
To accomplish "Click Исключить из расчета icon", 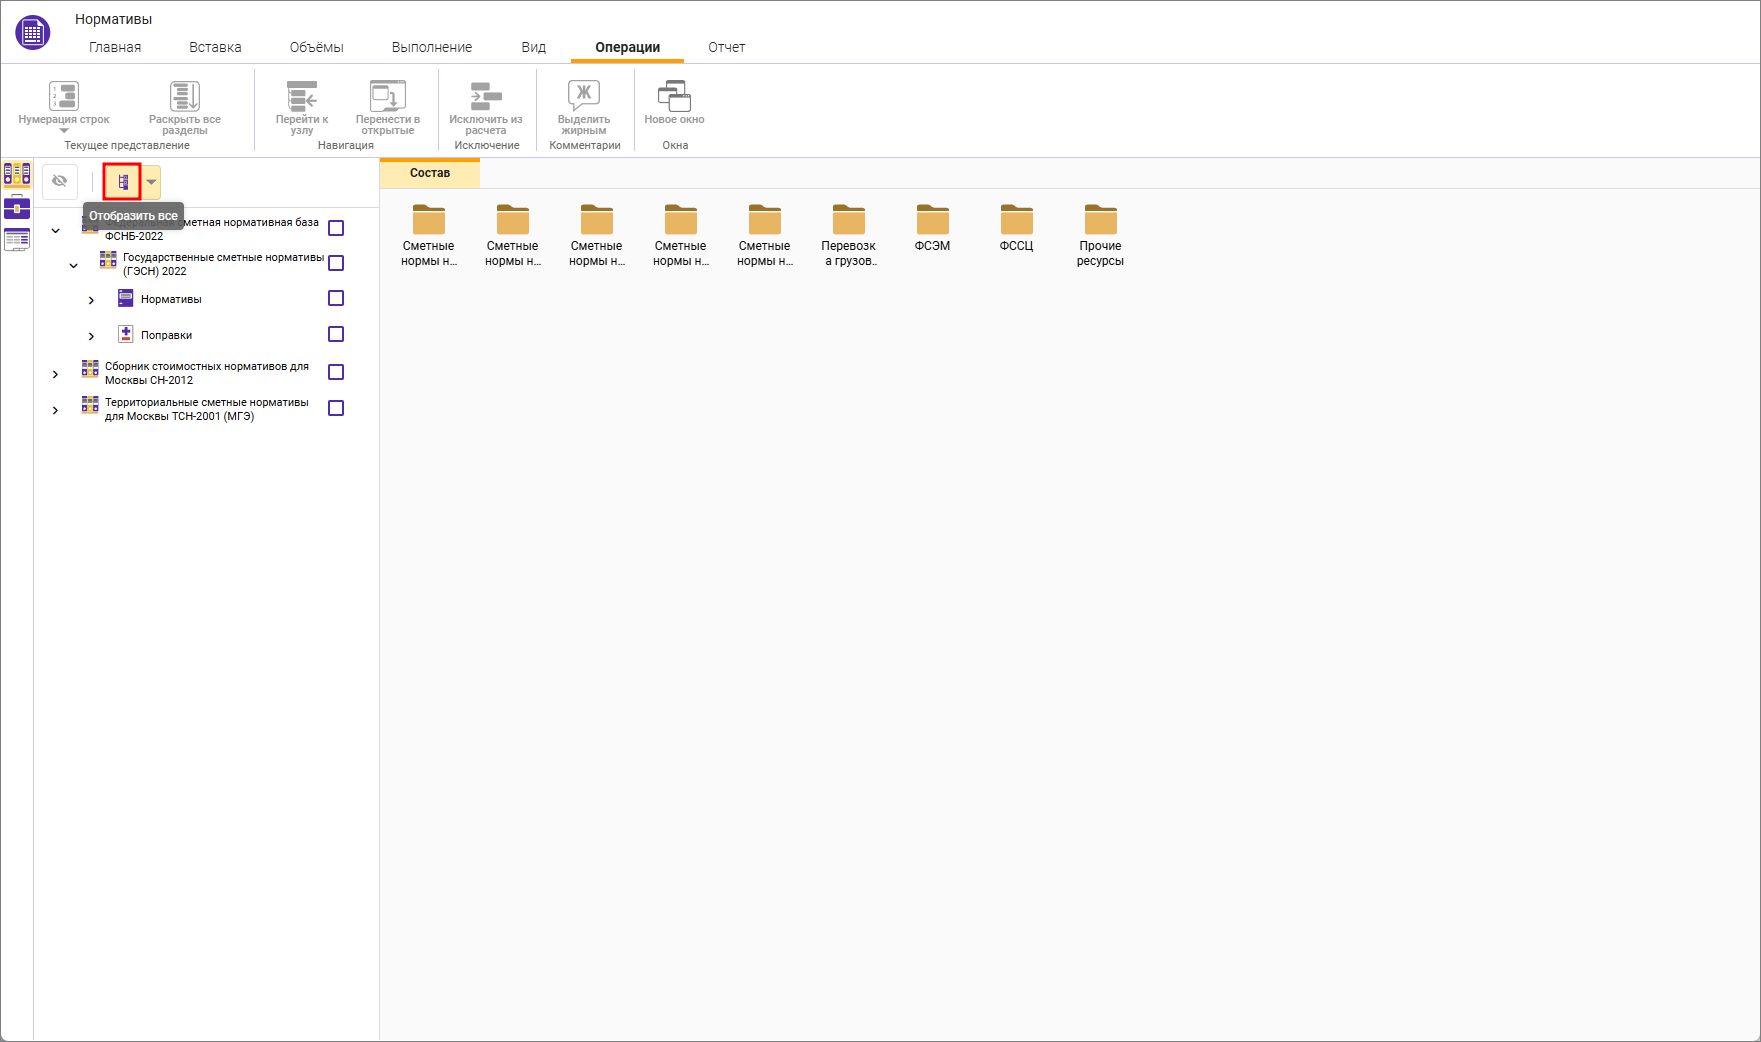I will point(486,97).
